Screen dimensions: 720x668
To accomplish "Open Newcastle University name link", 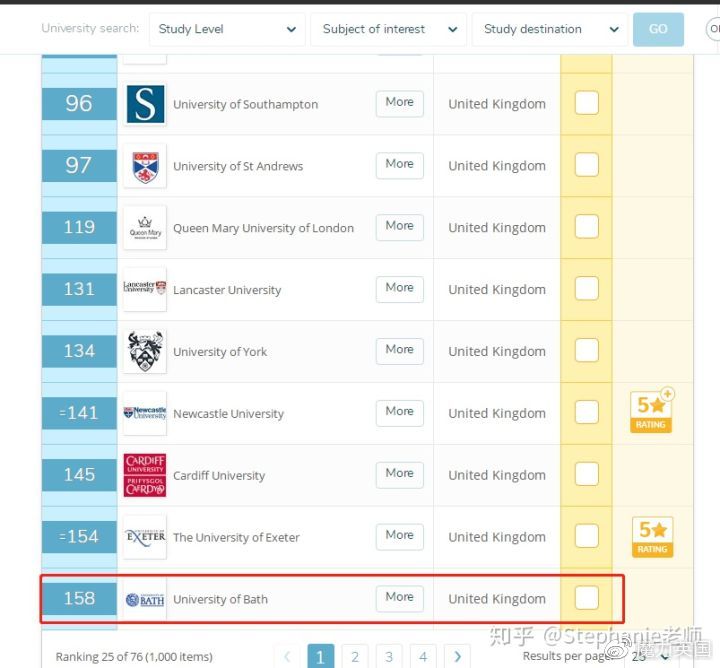I will click(228, 414).
